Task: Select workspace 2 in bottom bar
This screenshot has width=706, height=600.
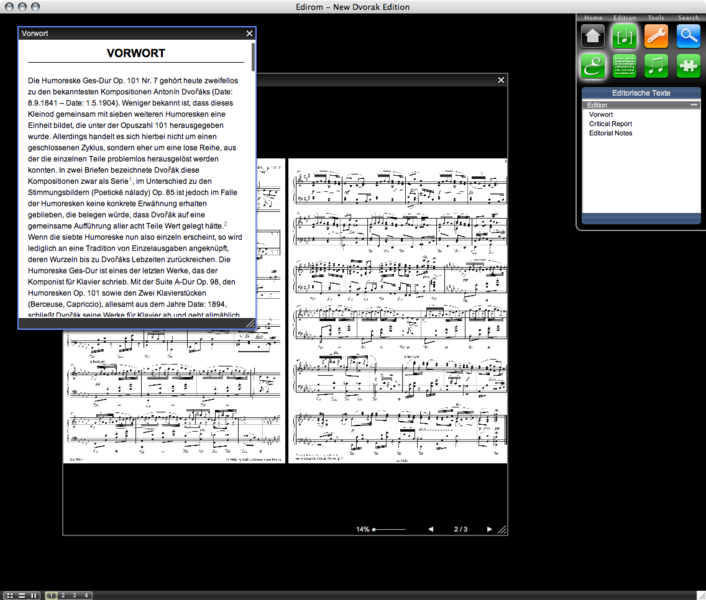Action: click(62, 594)
